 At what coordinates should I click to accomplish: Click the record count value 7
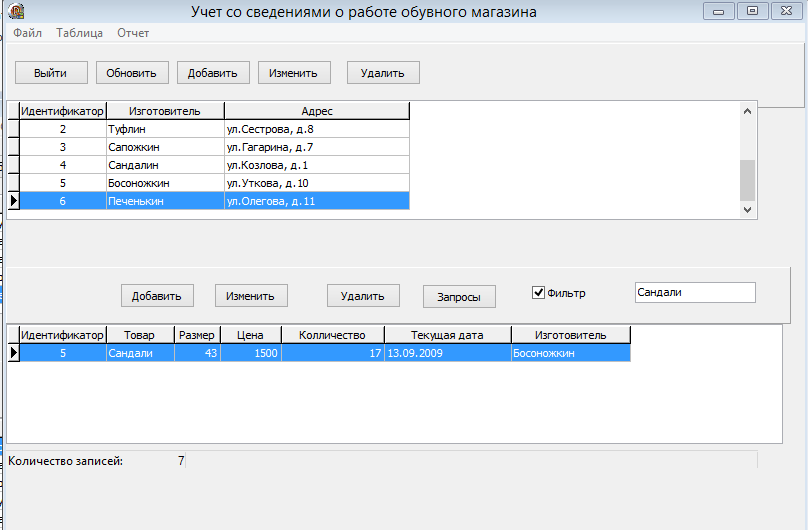(181, 460)
